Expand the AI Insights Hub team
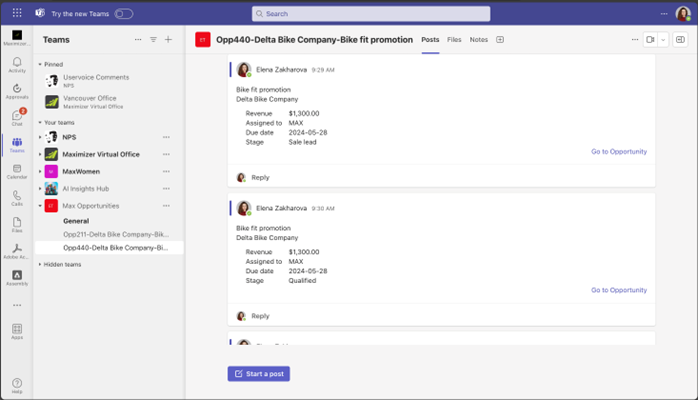698x400 pixels. pos(40,189)
